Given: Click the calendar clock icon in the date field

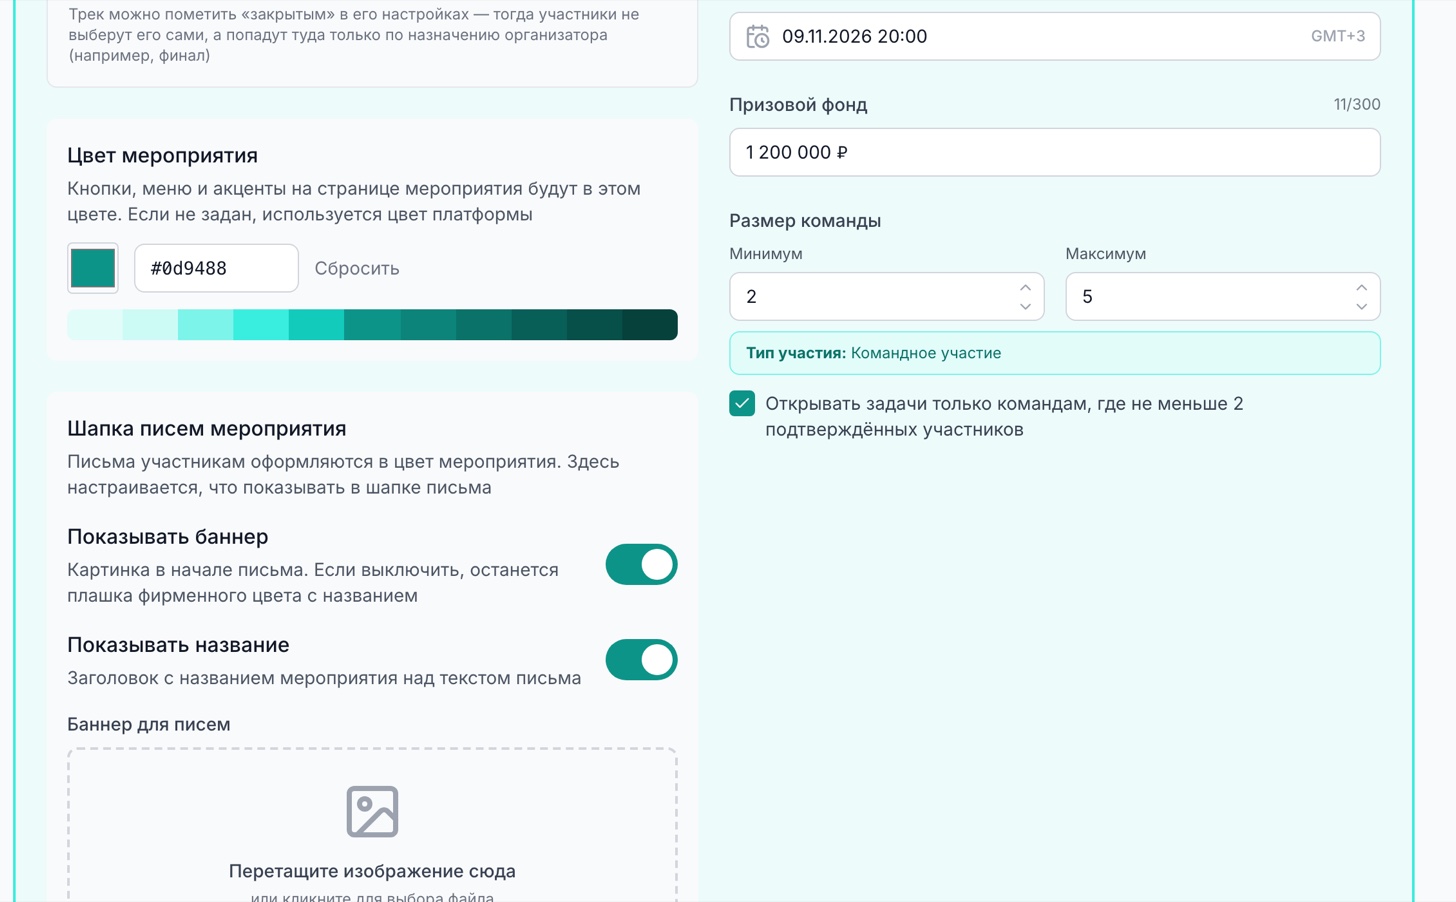Looking at the screenshot, I should pyautogui.click(x=758, y=37).
